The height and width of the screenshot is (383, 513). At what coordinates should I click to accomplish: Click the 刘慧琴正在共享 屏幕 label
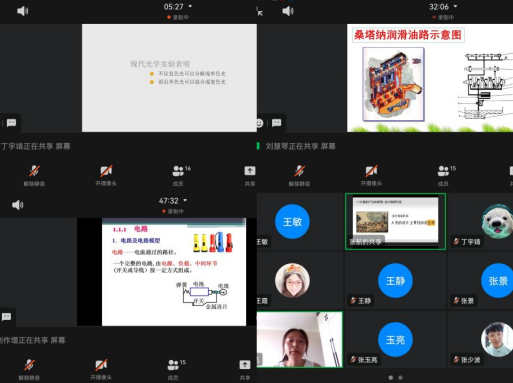click(x=300, y=146)
